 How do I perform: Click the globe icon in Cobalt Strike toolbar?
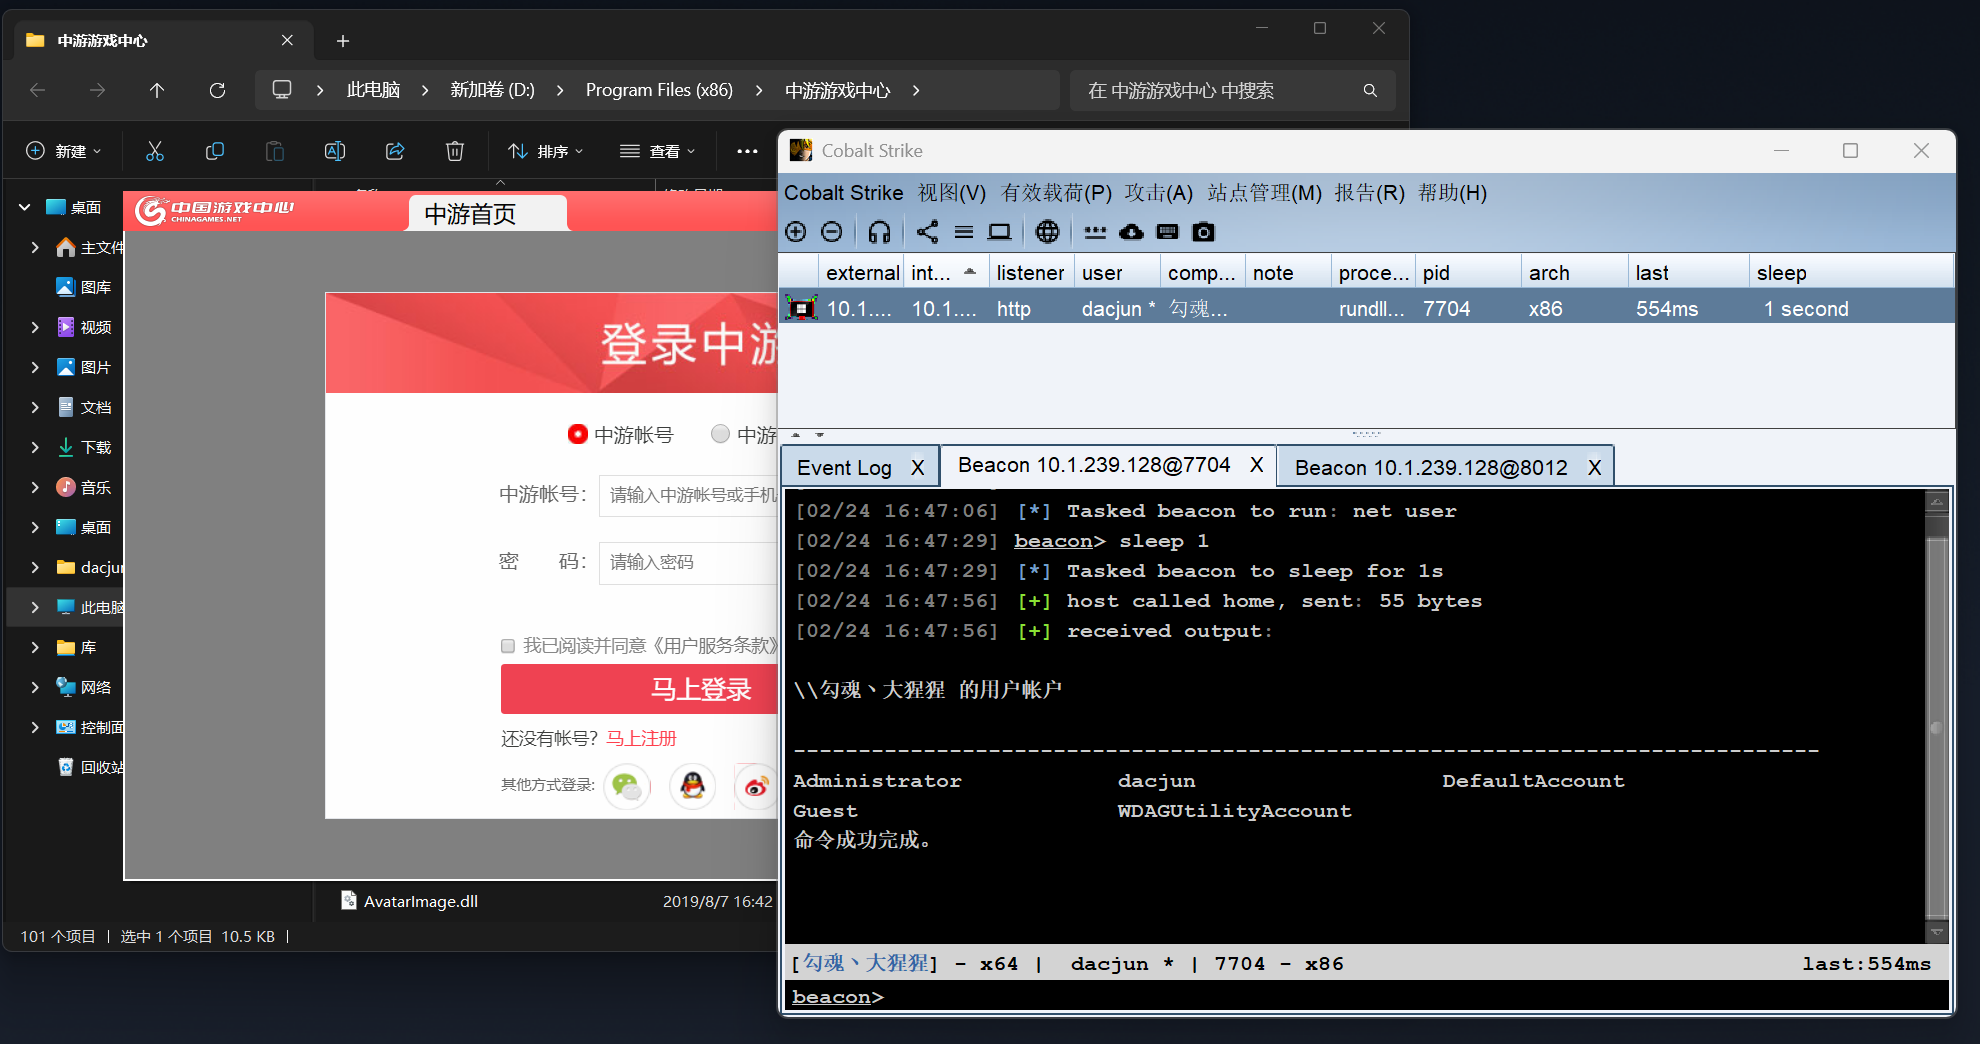click(x=1047, y=232)
